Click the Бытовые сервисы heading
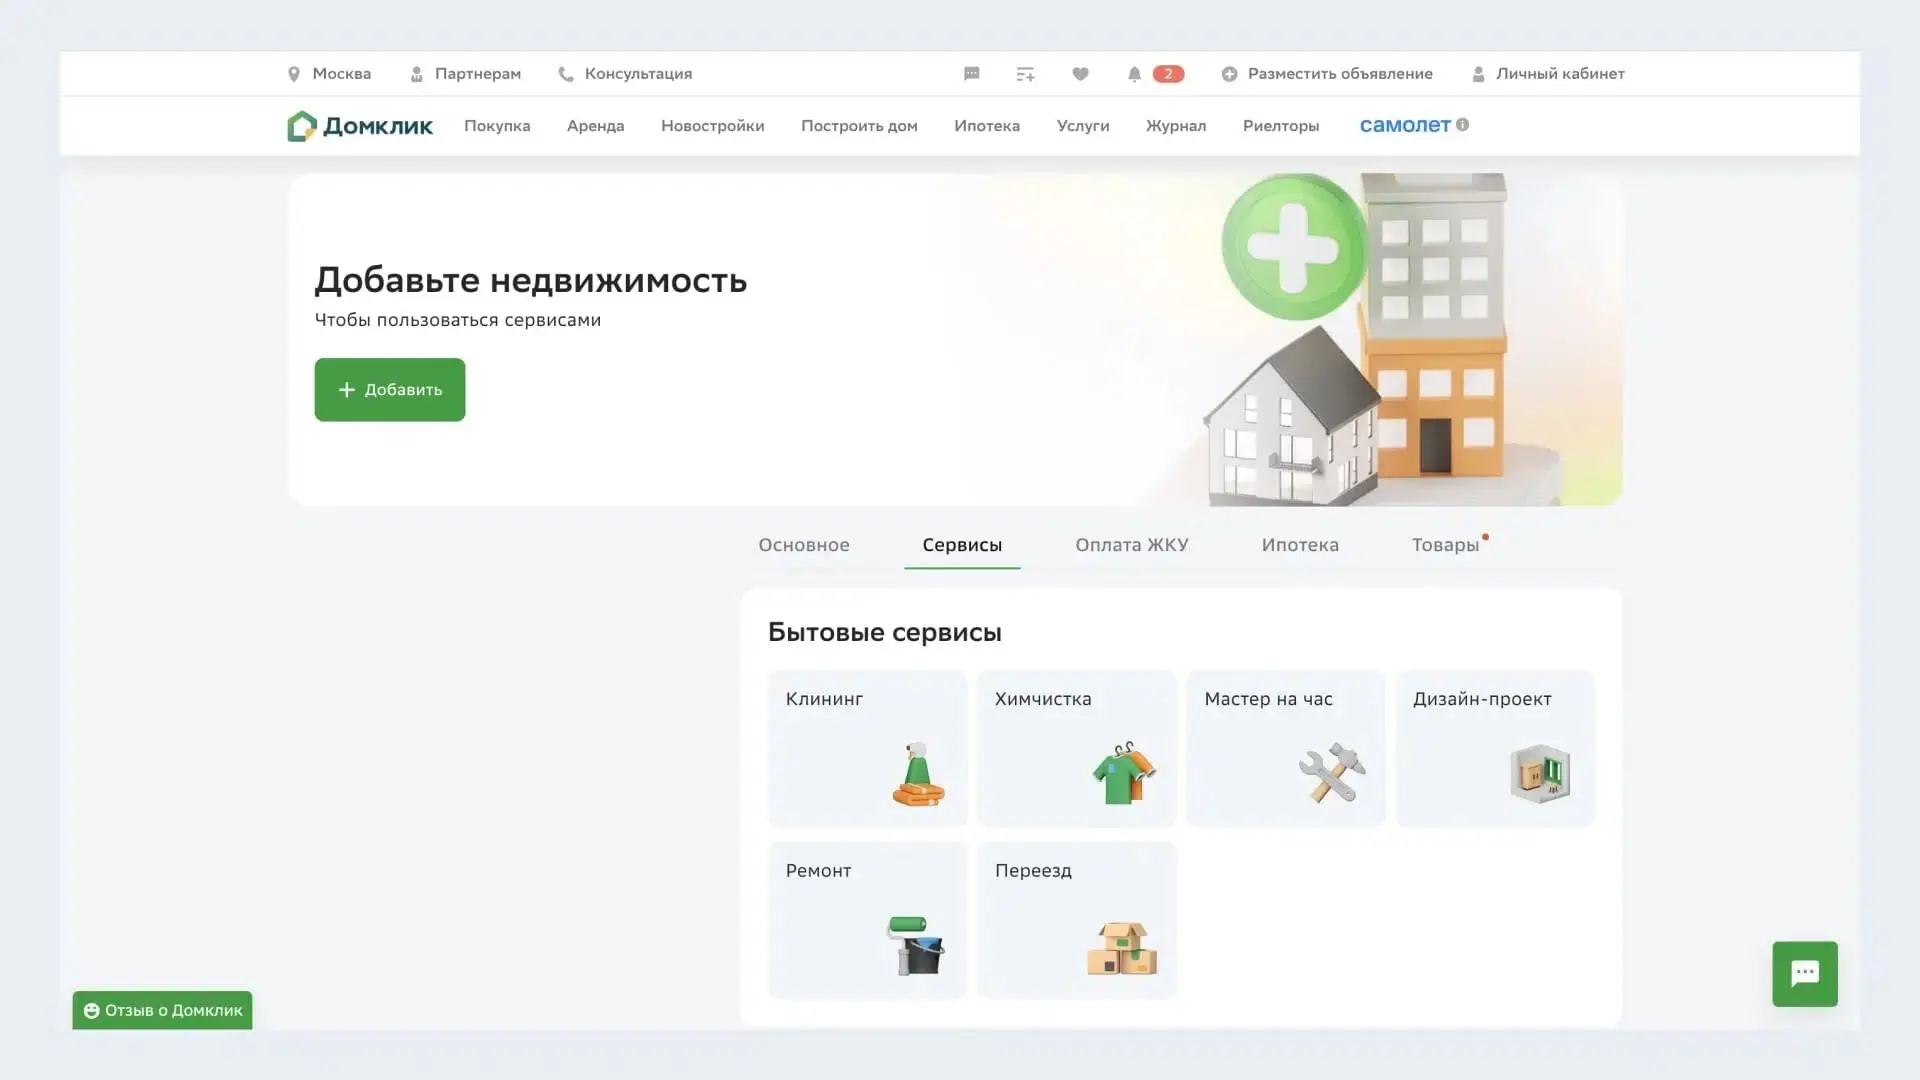 tap(885, 633)
